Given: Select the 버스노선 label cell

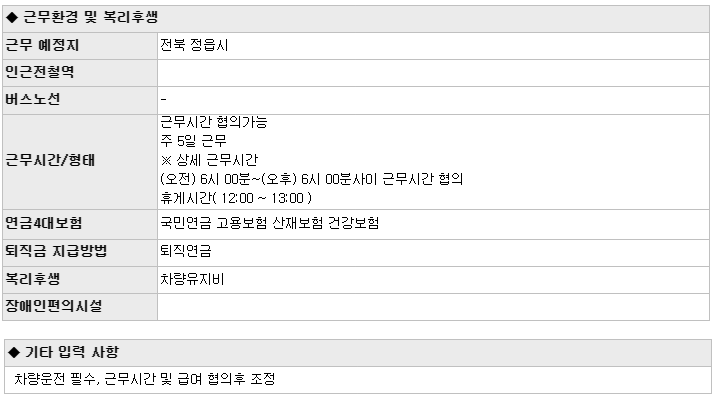Looking at the screenshot, I should pos(80,100).
